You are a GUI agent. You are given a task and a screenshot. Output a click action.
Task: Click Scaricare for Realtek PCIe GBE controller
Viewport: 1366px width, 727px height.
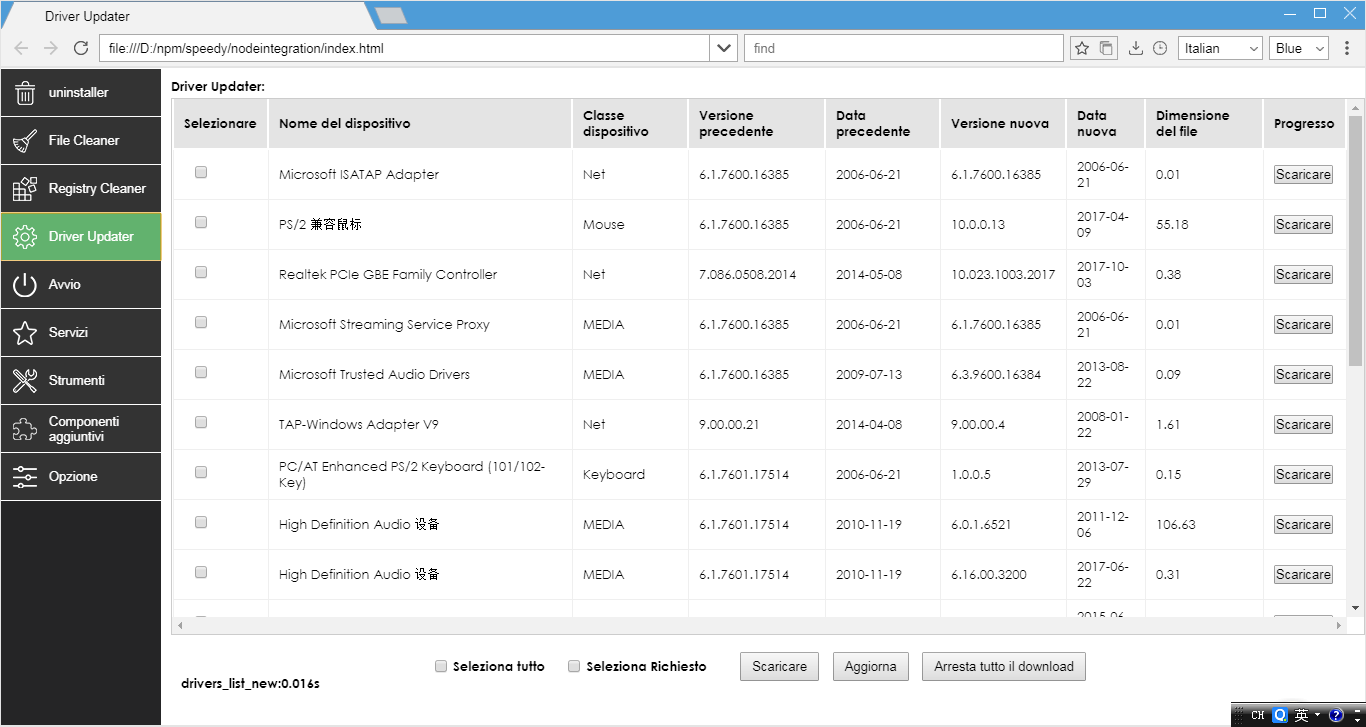pyautogui.click(x=1303, y=275)
